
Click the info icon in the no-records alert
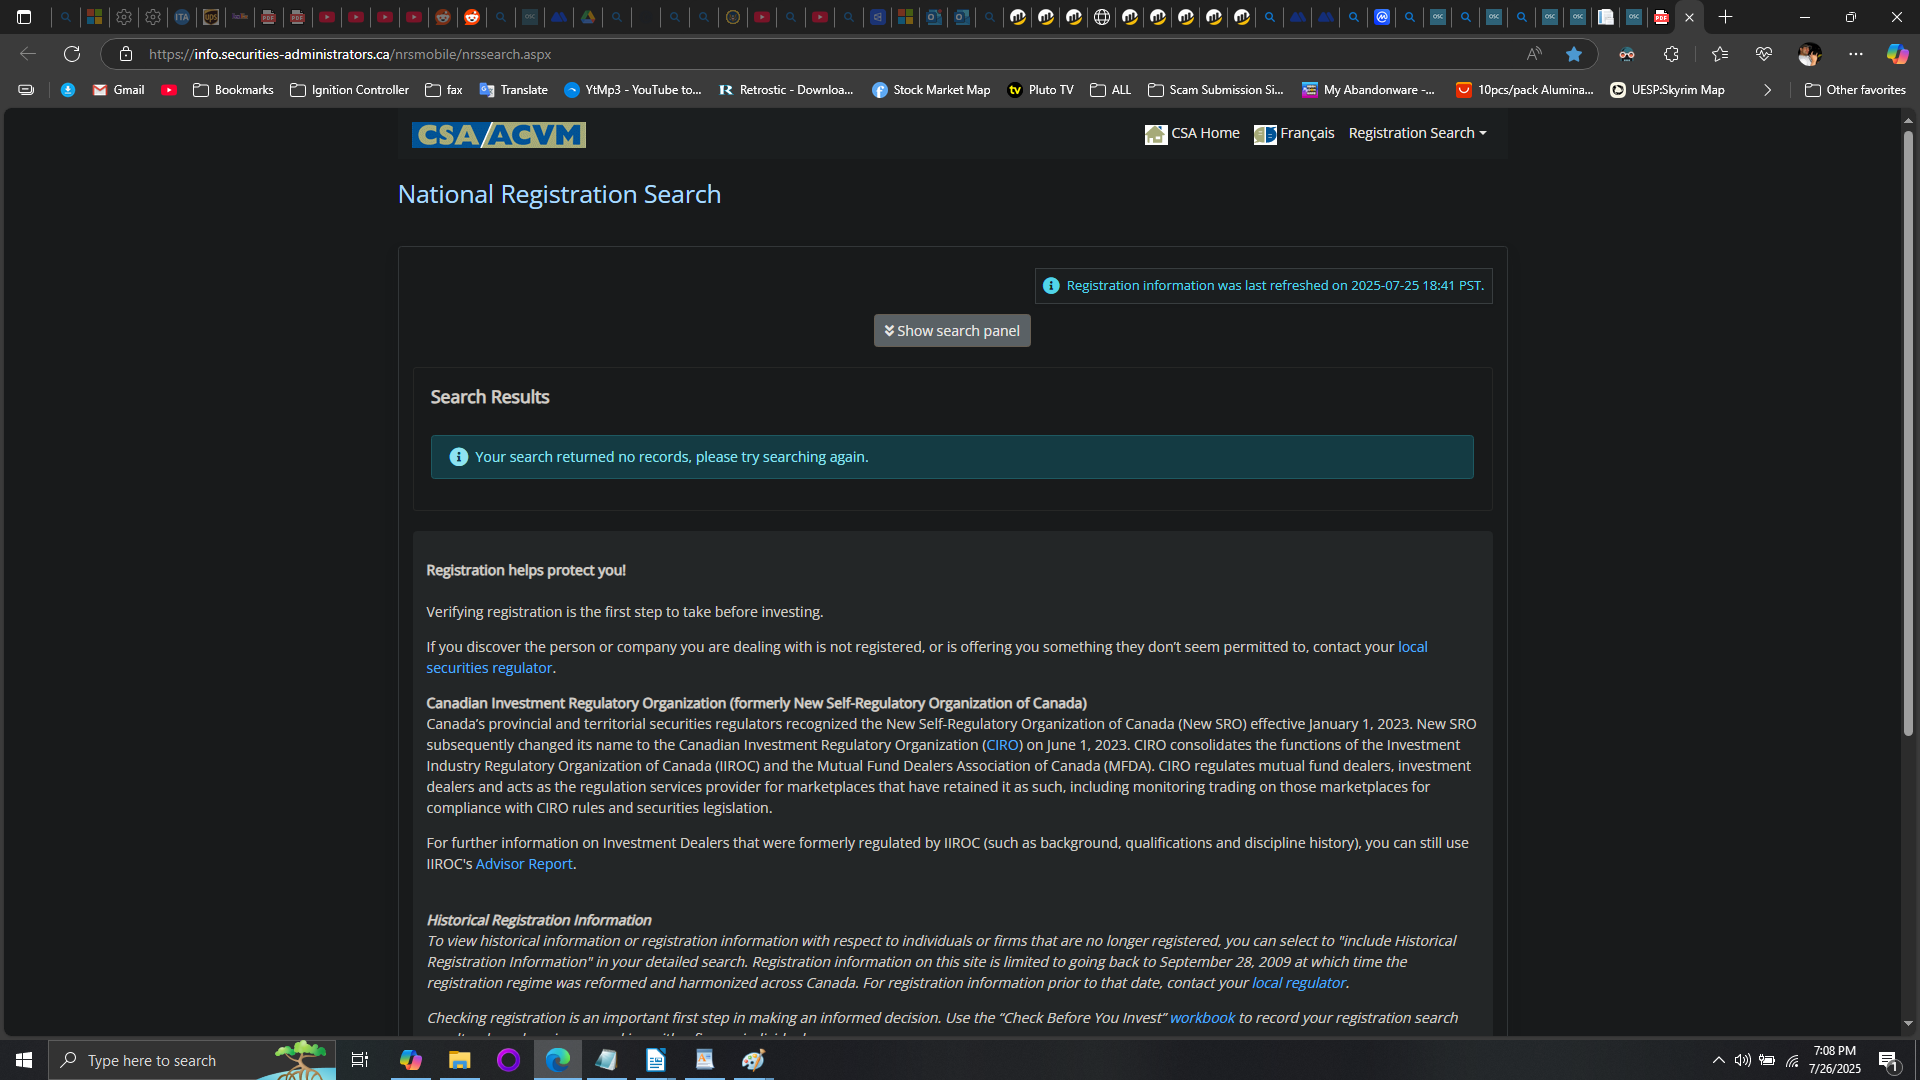459,457
